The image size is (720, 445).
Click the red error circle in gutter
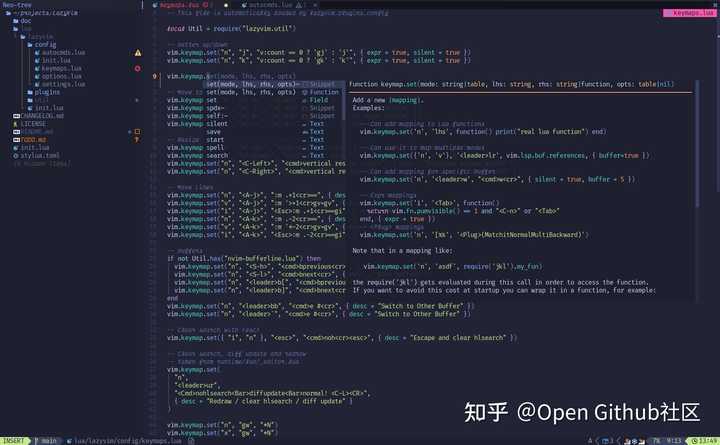[x=138, y=68]
